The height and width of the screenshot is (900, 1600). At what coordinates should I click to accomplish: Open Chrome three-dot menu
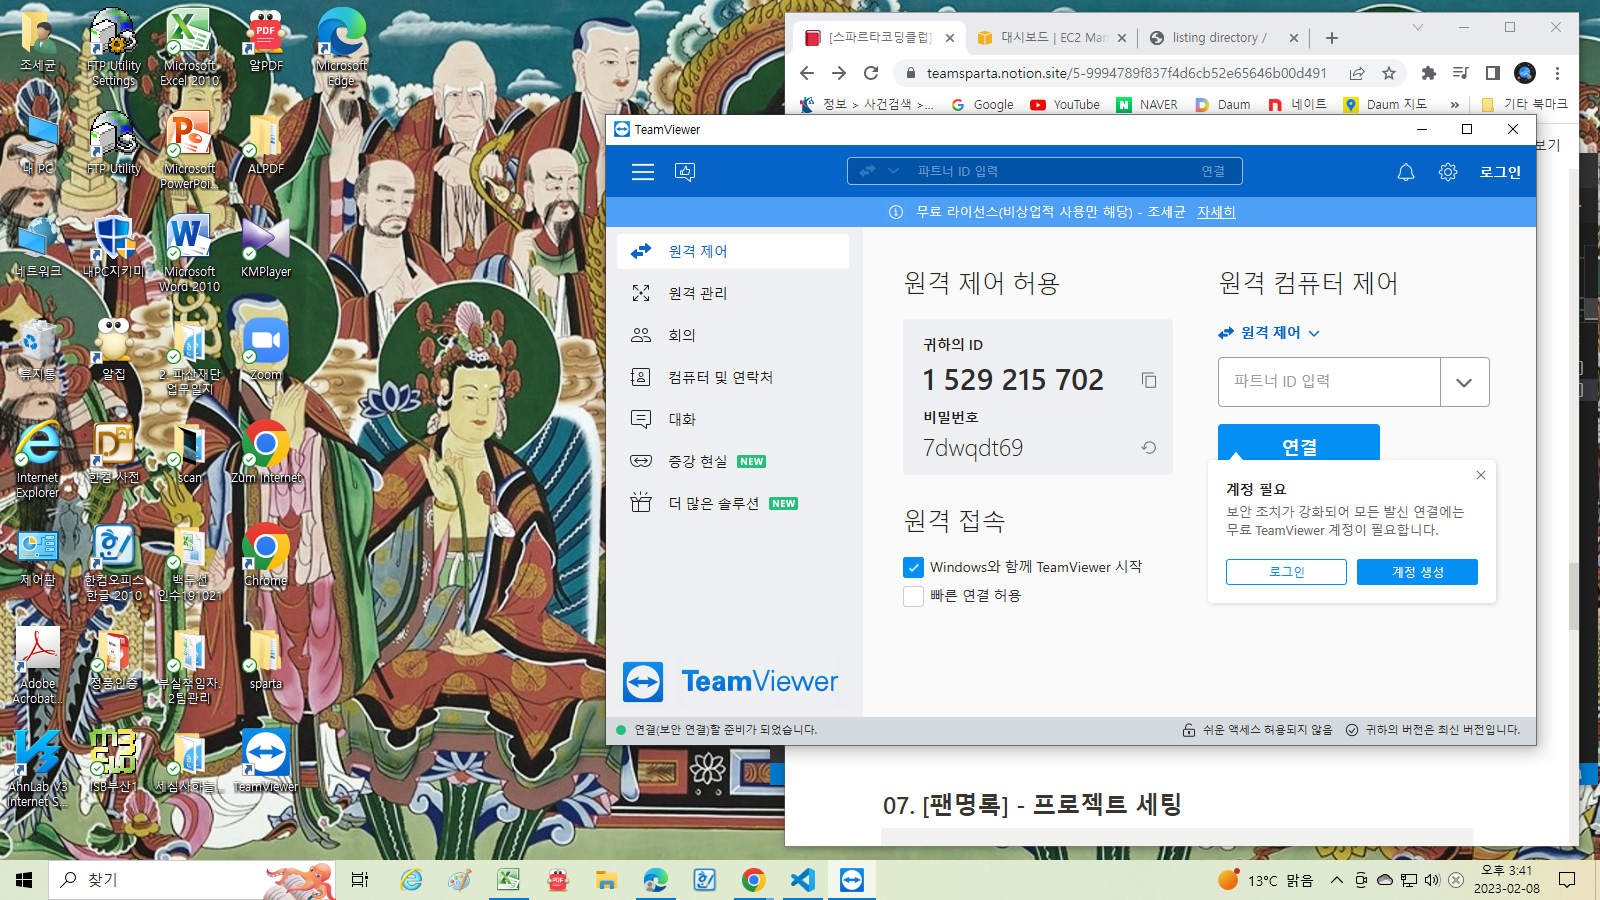pyautogui.click(x=1557, y=73)
